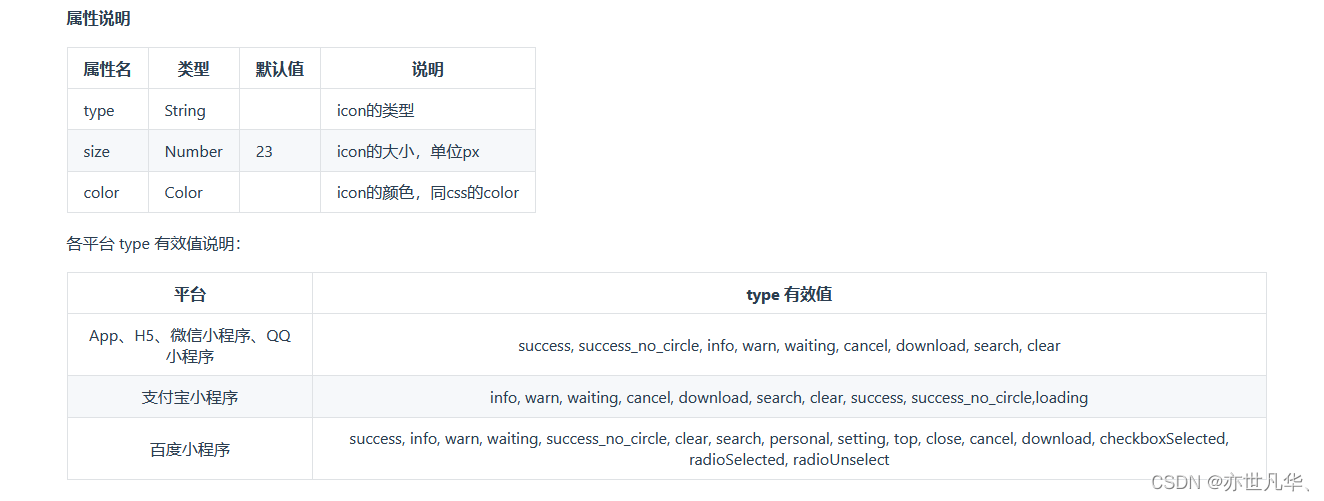
Task: Click the default value 23 cell
Action: [264, 152]
